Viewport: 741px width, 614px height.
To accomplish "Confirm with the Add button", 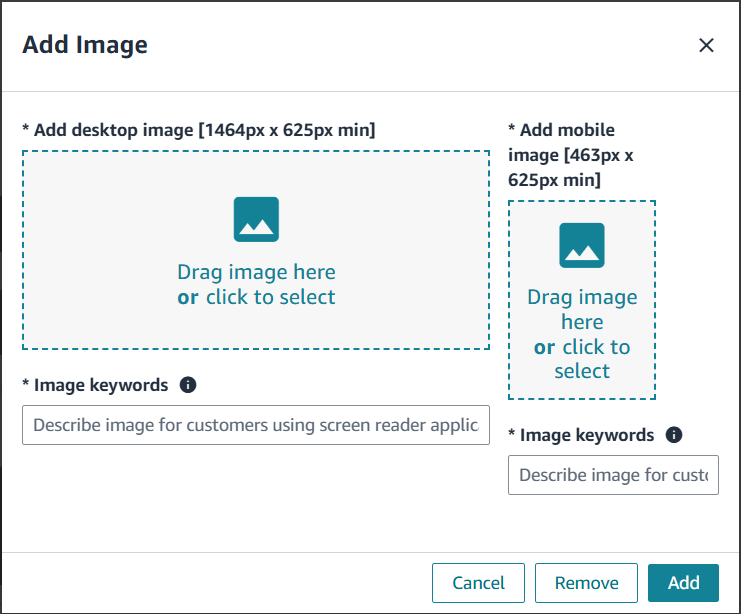I will click(x=683, y=583).
